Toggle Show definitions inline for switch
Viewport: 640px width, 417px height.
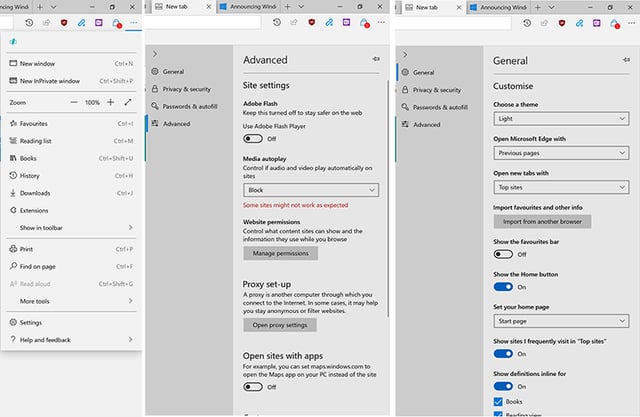point(503,386)
